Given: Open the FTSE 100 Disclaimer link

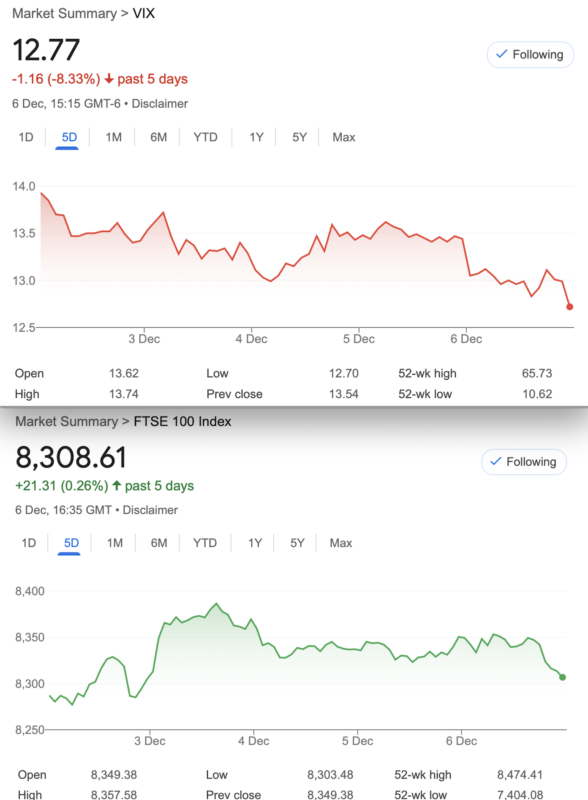Looking at the screenshot, I should coord(150,510).
